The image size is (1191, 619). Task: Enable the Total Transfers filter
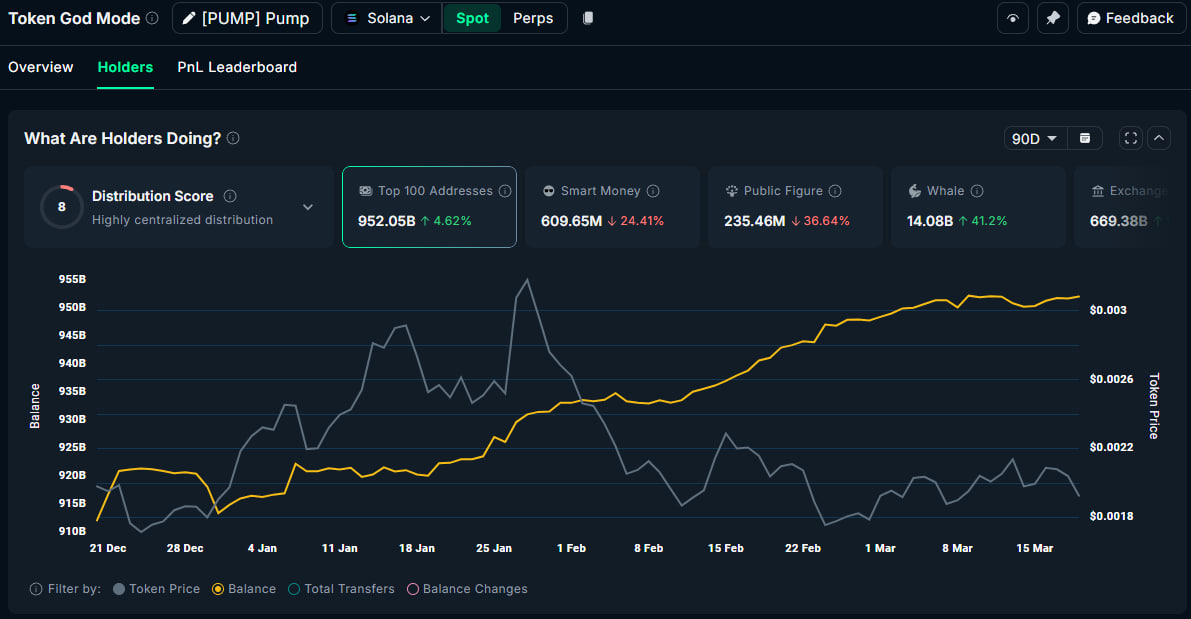[340, 589]
